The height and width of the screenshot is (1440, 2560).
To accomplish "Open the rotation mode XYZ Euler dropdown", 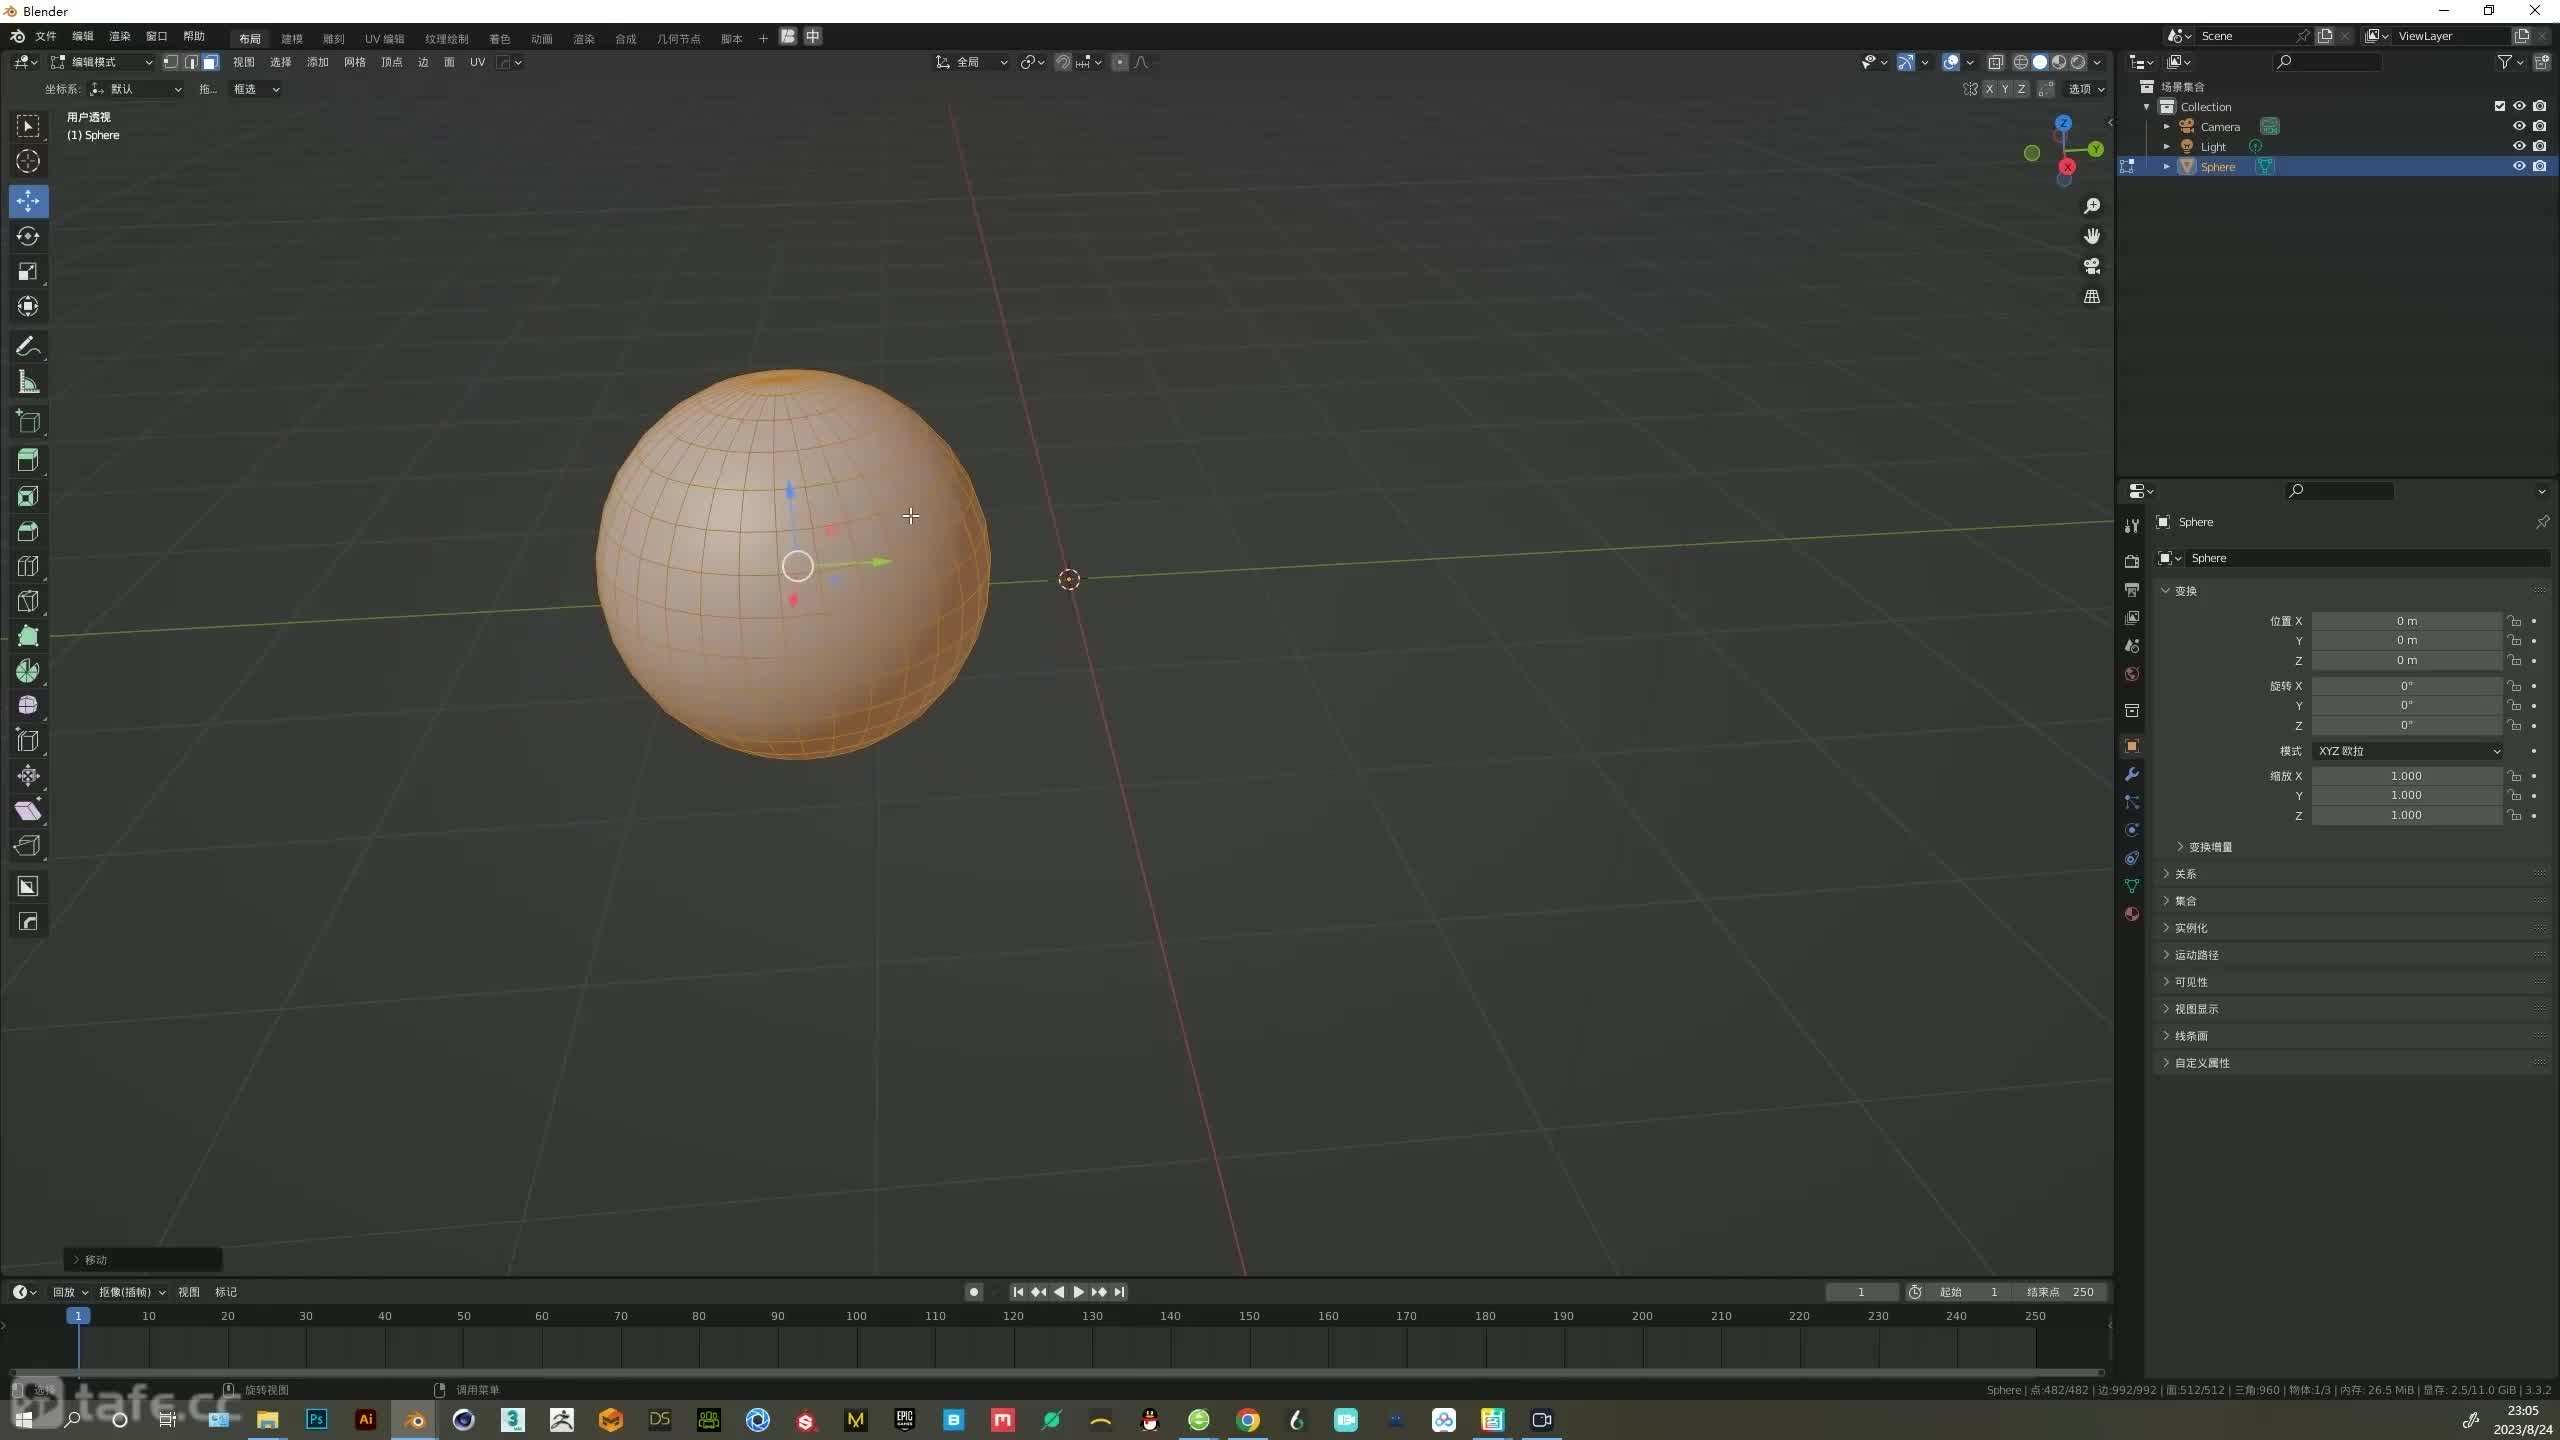I will coord(2408,751).
